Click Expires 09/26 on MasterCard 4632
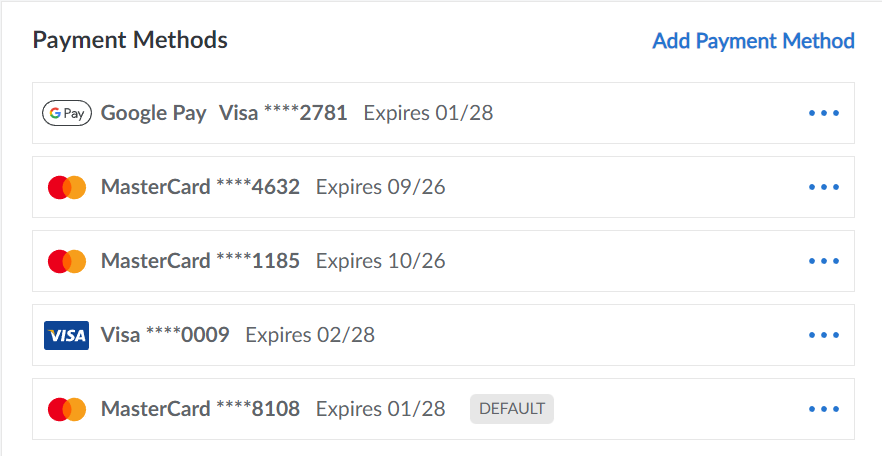The width and height of the screenshot is (882, 456). pyautogui.click(x=380, y=187)
